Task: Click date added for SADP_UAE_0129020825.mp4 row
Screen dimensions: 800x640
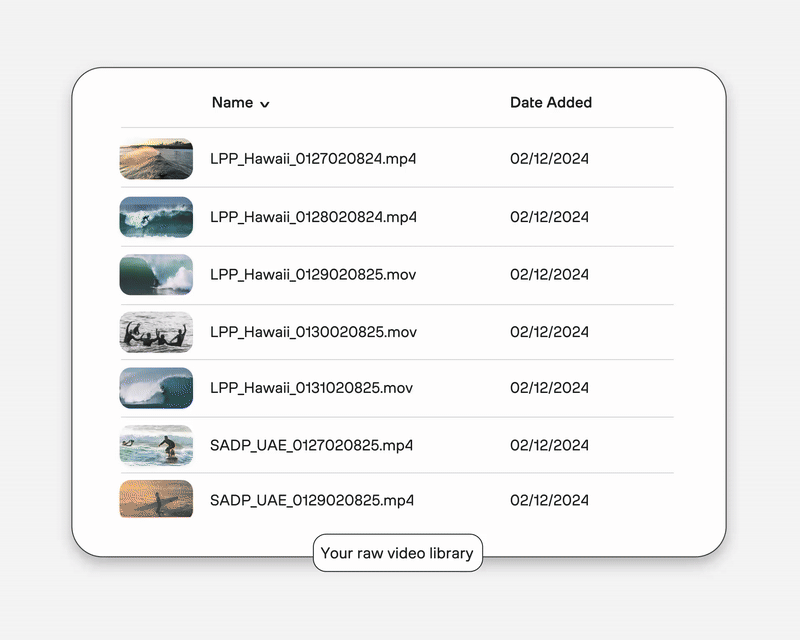Action: tap(549, 500)
